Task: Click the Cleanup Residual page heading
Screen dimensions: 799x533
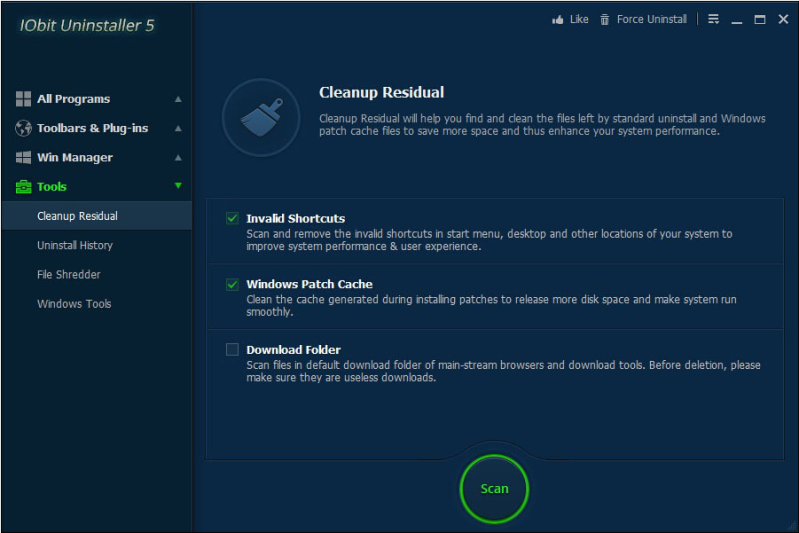Action: pos(381,92)
